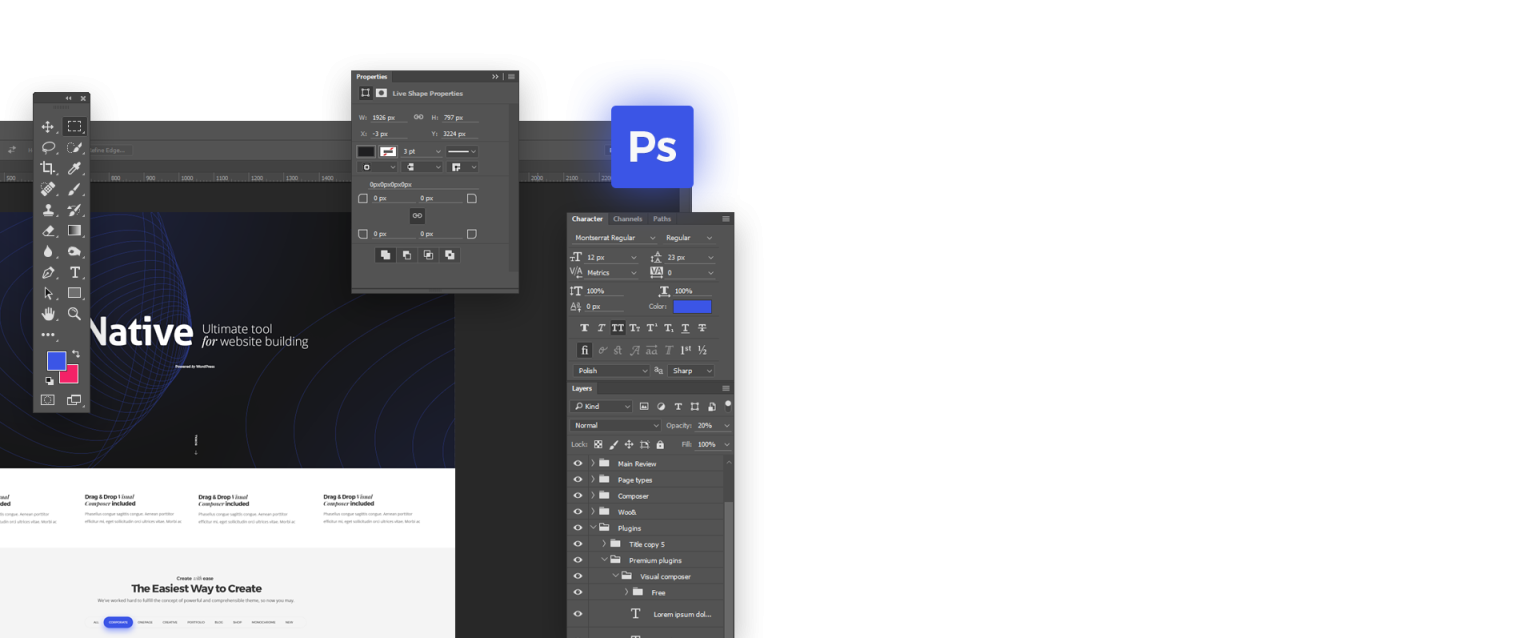Switch to the Paths tab
The width and height of the screenshot is (1536, 638).
click(662, 219)
